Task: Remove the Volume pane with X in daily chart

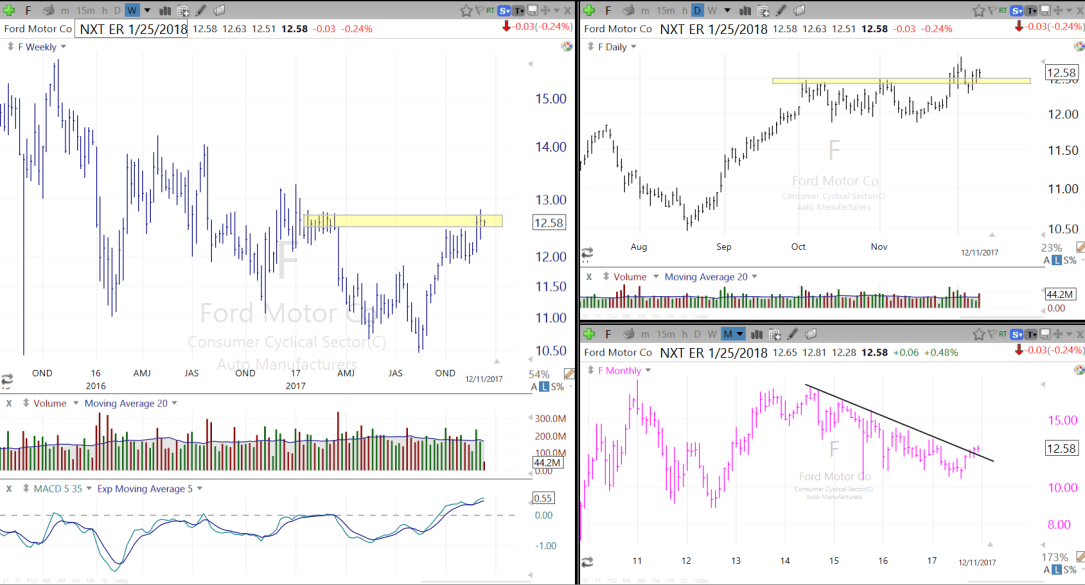Action: click(589, 277)
